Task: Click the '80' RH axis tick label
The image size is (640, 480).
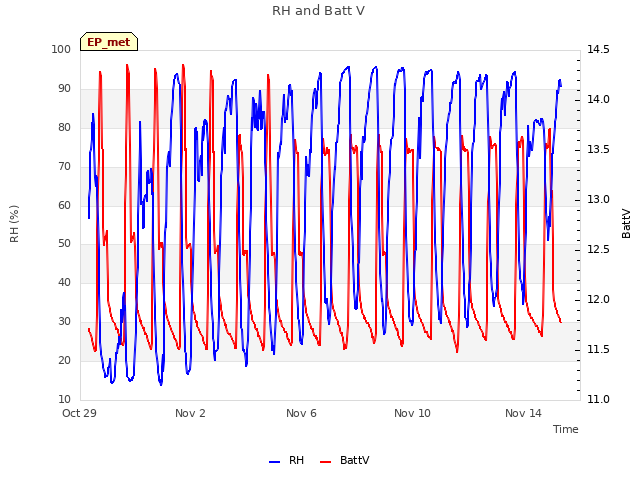Action: pyautogui.click(x=64, y=128)
